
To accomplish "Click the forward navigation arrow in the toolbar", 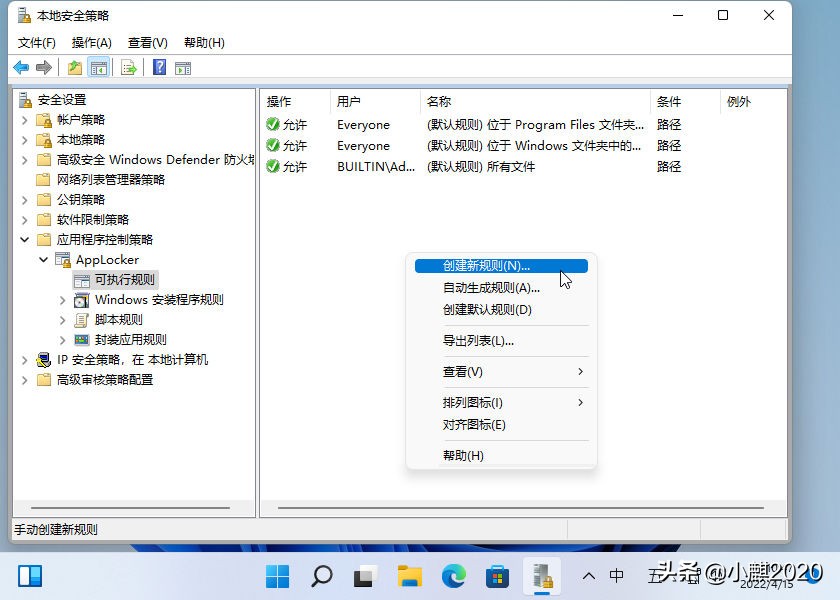I will coord(42,67).
